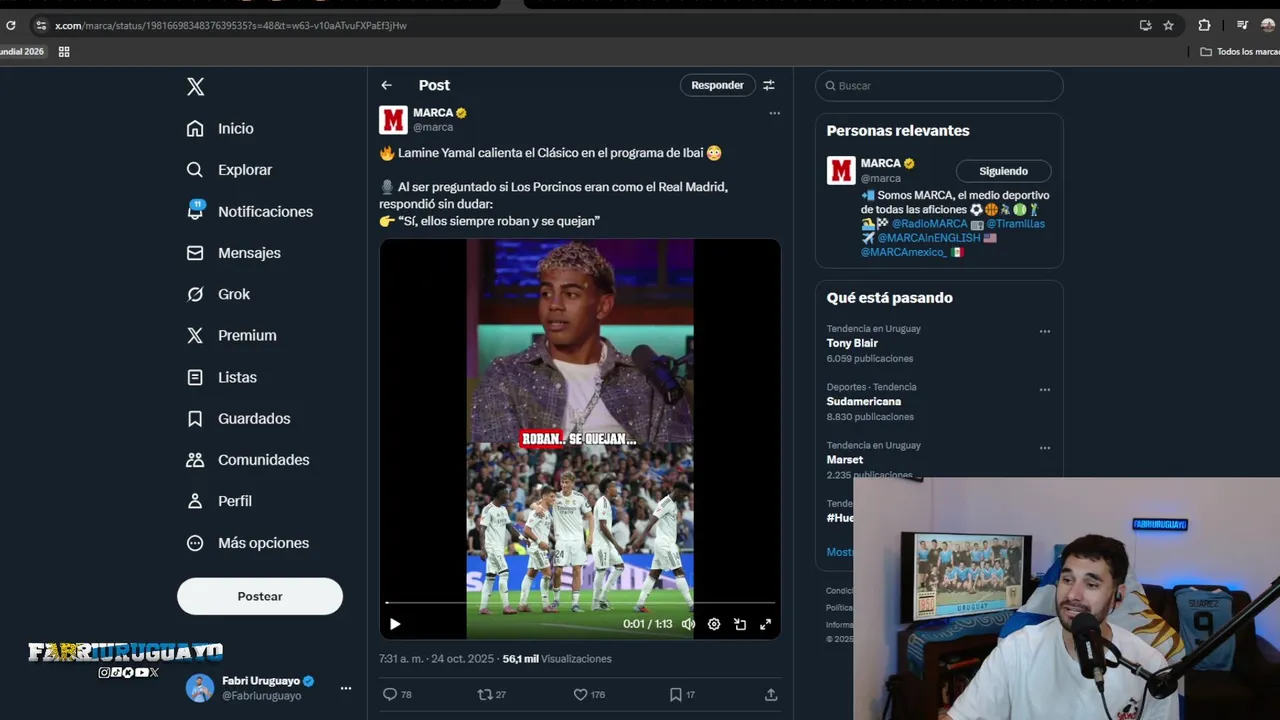Image resolution: width=1280 pixels, height=720 pixels.
Task: Share the post via share icon
Action: tap(771, 694)
